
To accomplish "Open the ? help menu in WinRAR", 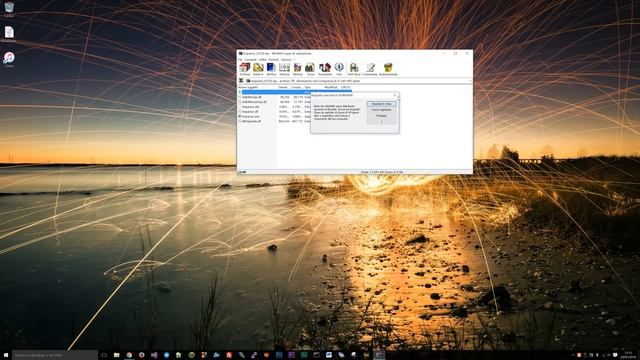I will click(294, 60).
